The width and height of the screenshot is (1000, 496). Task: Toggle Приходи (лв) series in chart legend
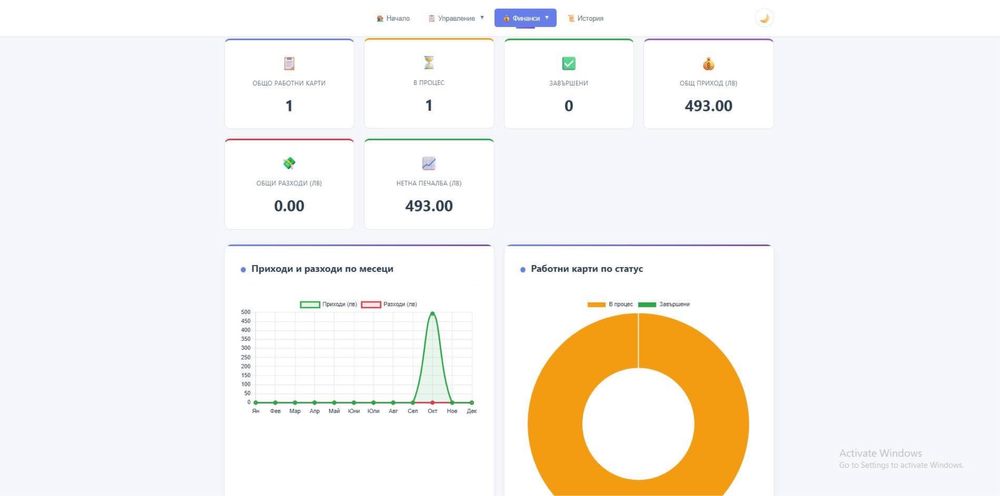328,304
